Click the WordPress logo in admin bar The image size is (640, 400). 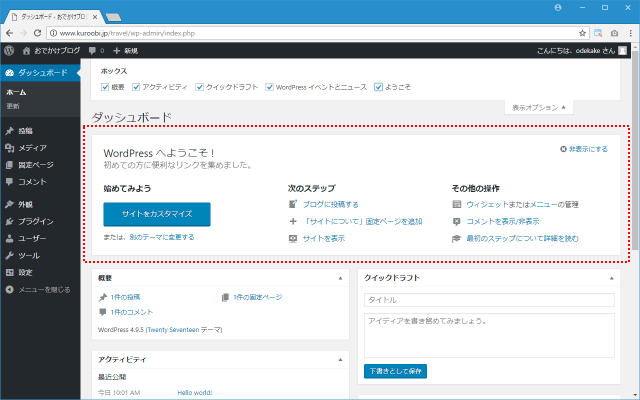point(9,50)
